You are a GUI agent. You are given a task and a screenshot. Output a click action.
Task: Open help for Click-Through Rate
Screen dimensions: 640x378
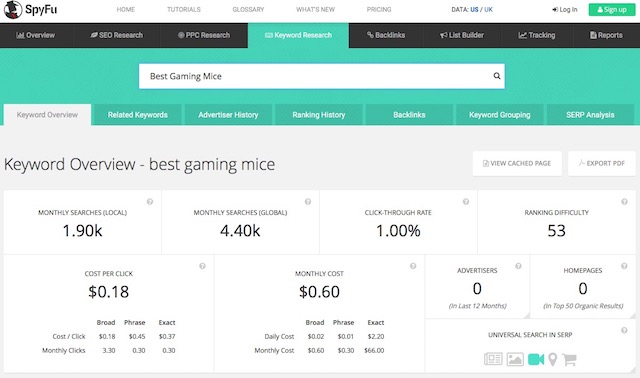466,202
